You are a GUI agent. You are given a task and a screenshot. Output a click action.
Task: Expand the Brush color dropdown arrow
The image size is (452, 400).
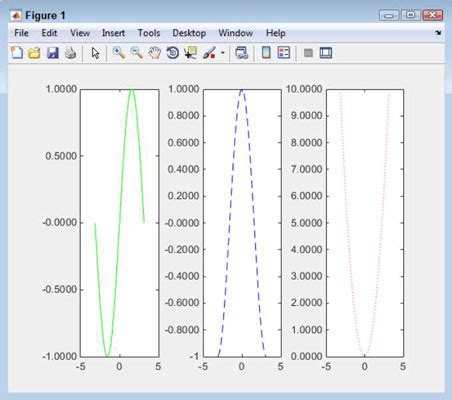click(x=223, y=53)
